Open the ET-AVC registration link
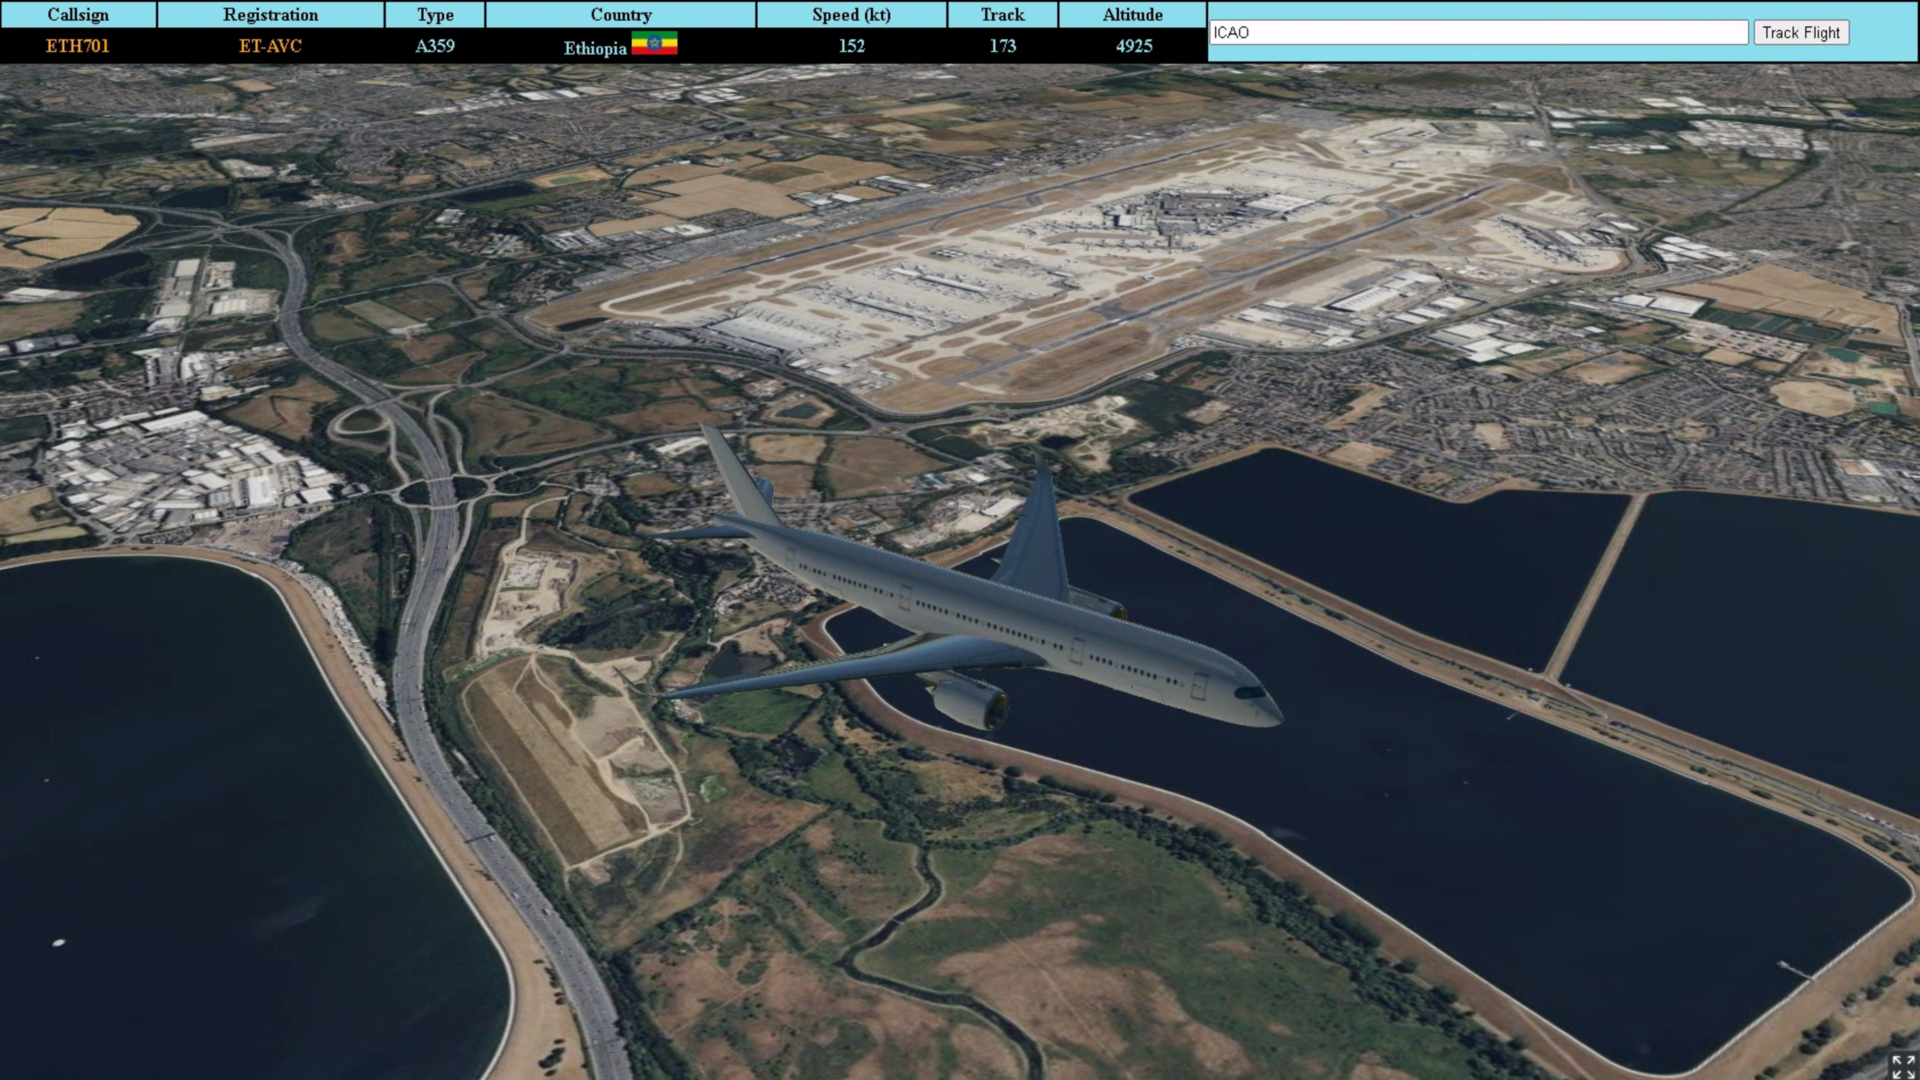 [x=270, y=46]
